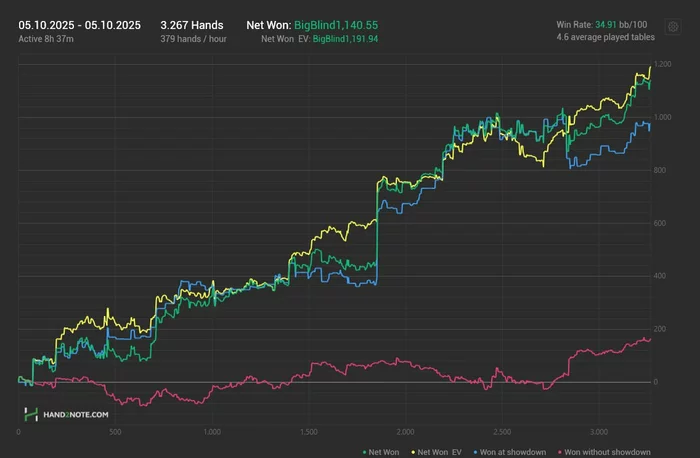This screenshot has width=700, height=458.
Task: Hide the Won at showdown line
Action: point(508,452)
